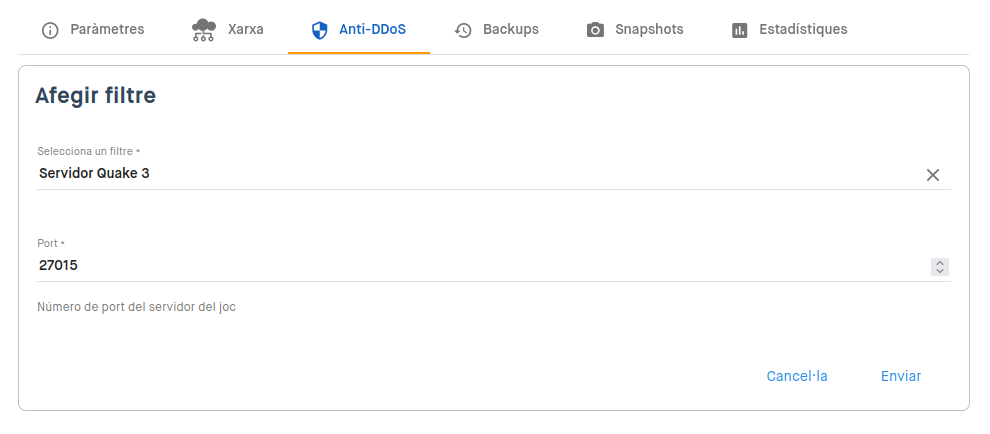
Task: Go to the Backups tab
Action: [x=511, y=29]
